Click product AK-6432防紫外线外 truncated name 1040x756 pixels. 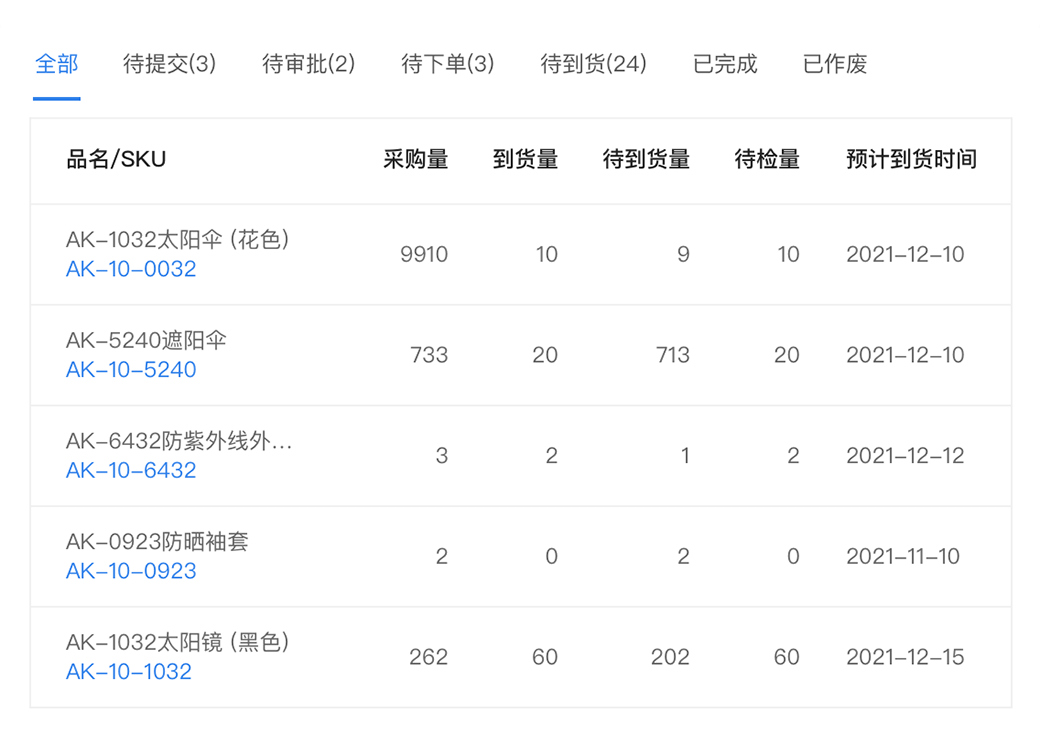coord(180,442)
